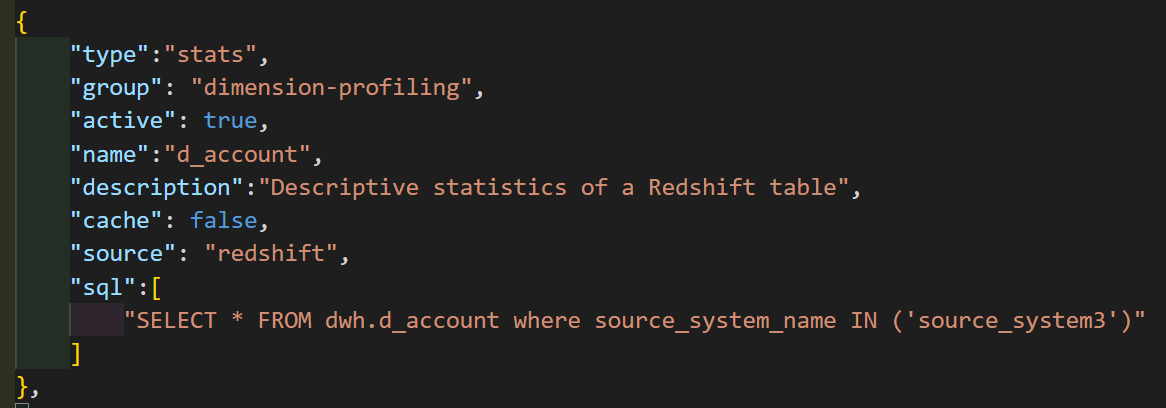This screenshot has width=1166, height=408.
Task: Click the true boolean after active
Action: click(231, 121)
